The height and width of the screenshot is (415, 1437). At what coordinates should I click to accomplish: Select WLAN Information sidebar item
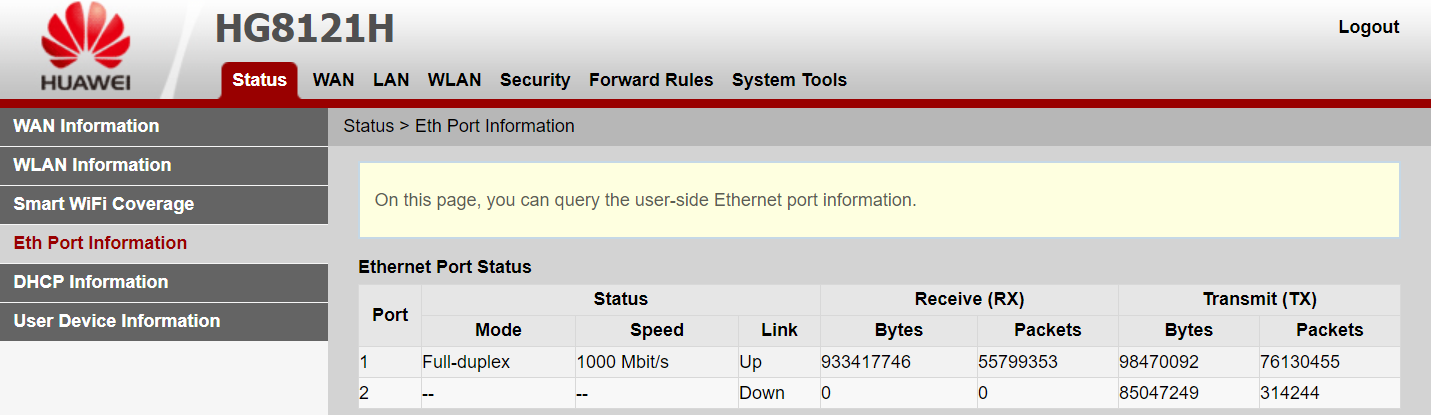point(164,165)
